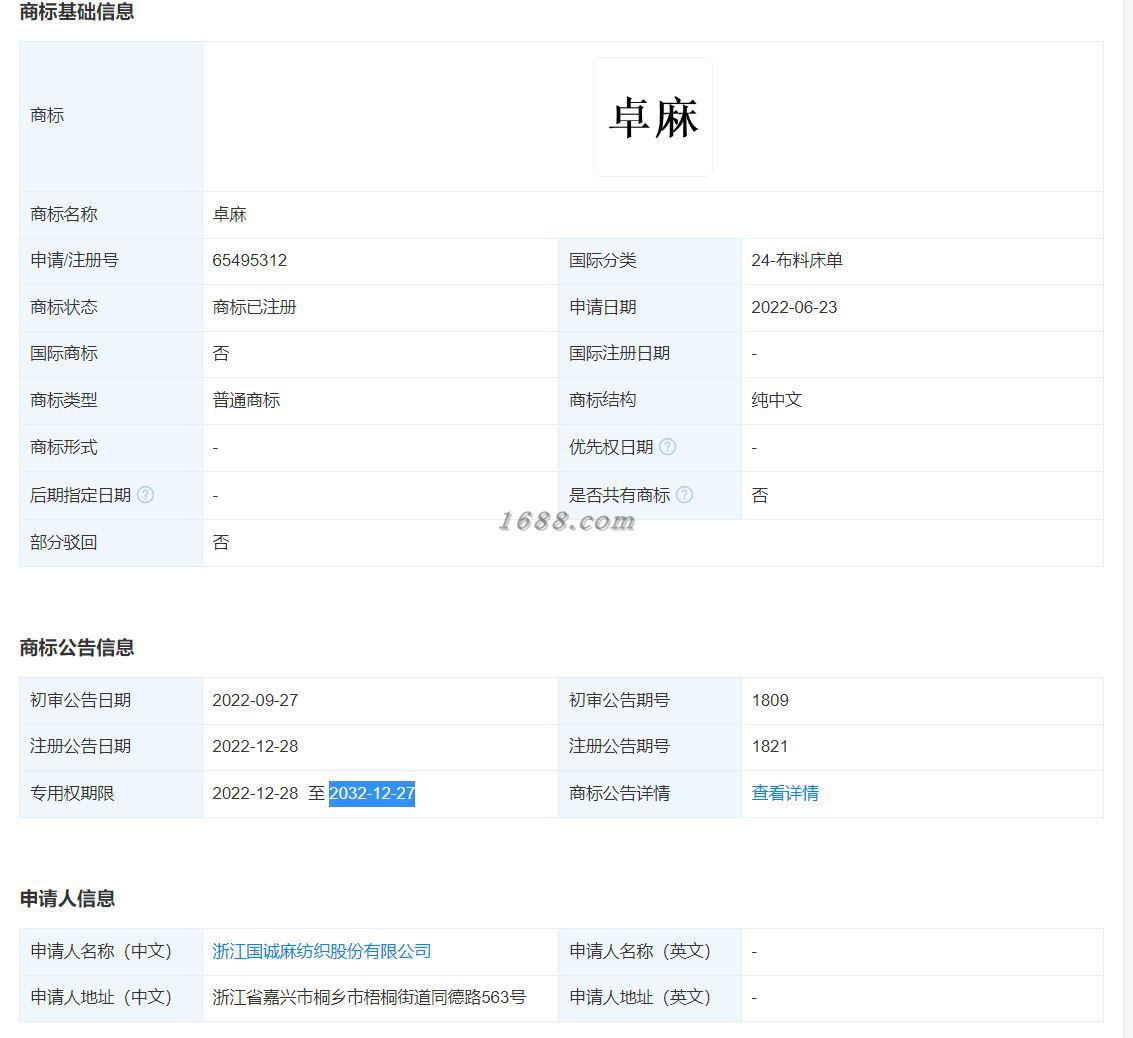Click the registration announcement issue number 1821
Screen dimensions: 1133x1038
click(770, 746)
